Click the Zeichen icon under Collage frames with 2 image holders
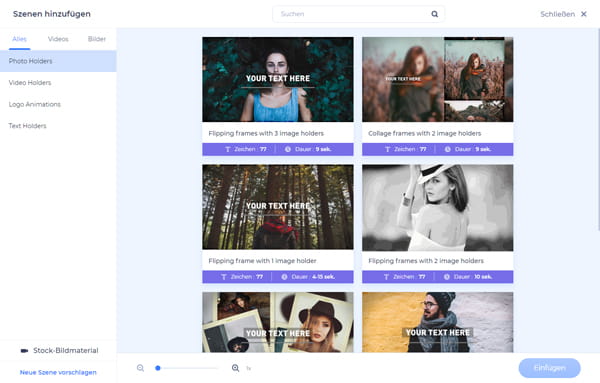This screenshot has height=383, width=600. pyautogui.click(x=387, y=149)
